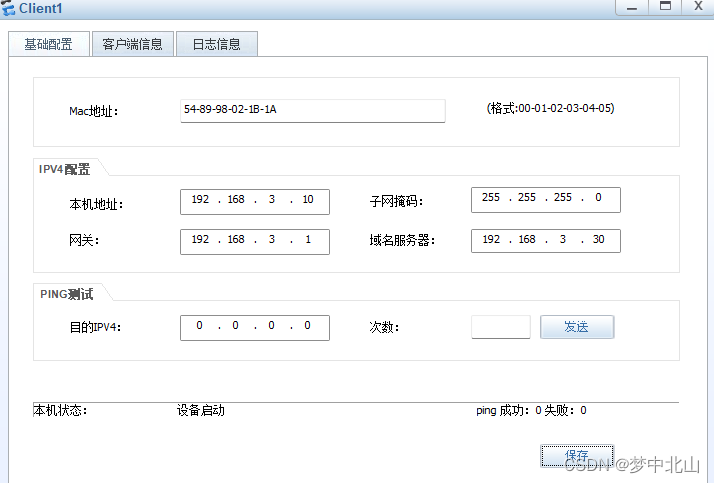Click the 目的IPV4 address field
714x483 pixels.
tap(255, 328)
